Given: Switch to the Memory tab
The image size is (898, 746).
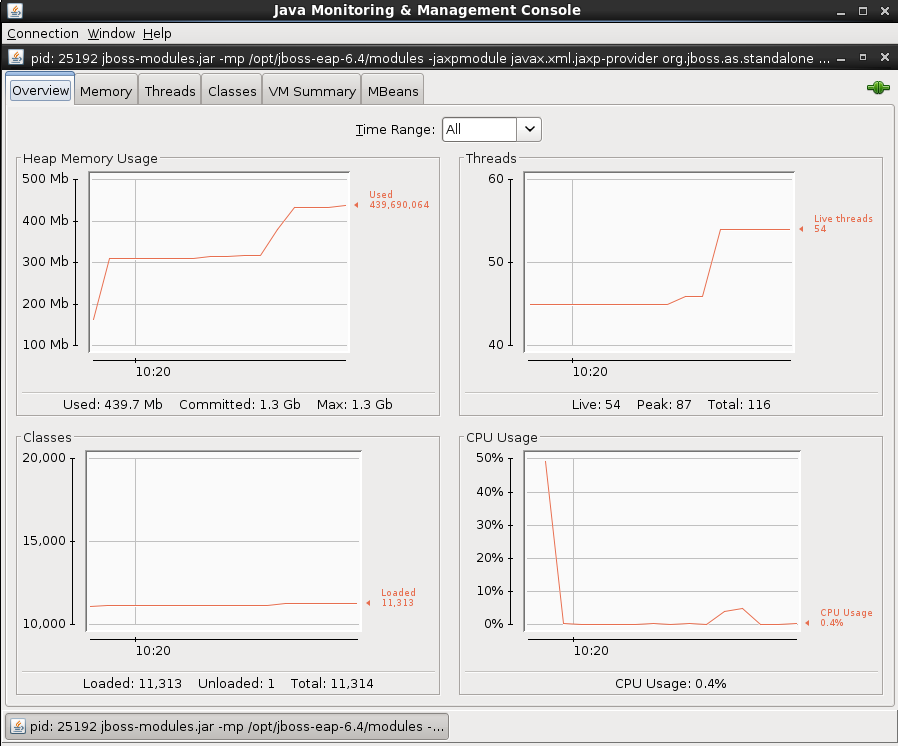Looking at the screenshot, I should [x=106, y=91].
